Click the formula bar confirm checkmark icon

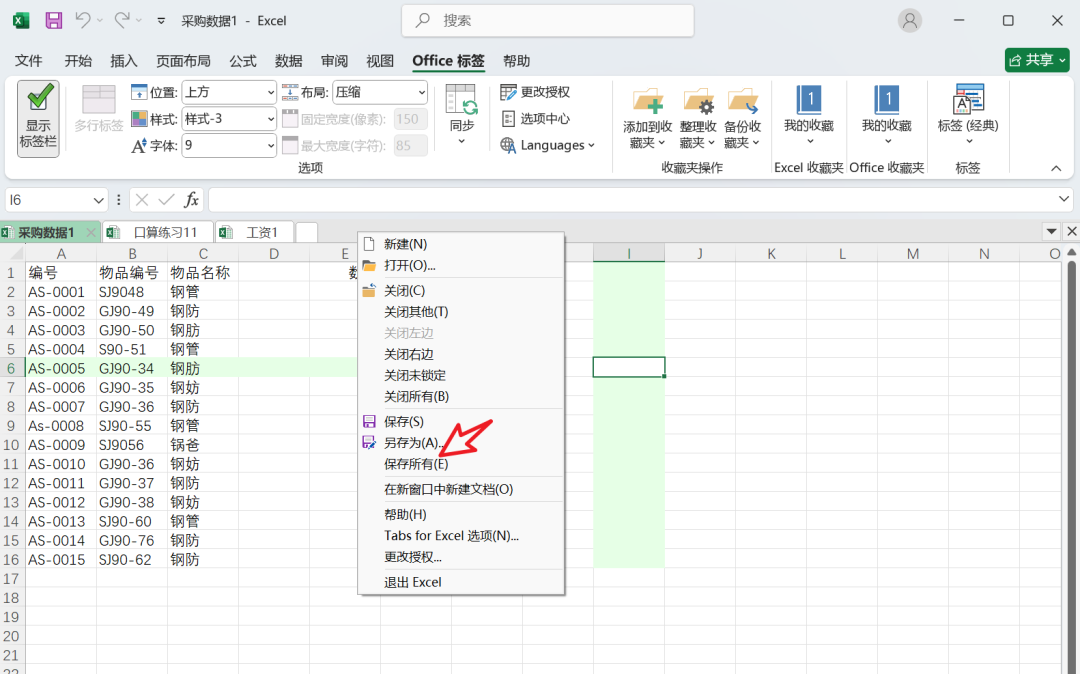click(x=166, y=200)
